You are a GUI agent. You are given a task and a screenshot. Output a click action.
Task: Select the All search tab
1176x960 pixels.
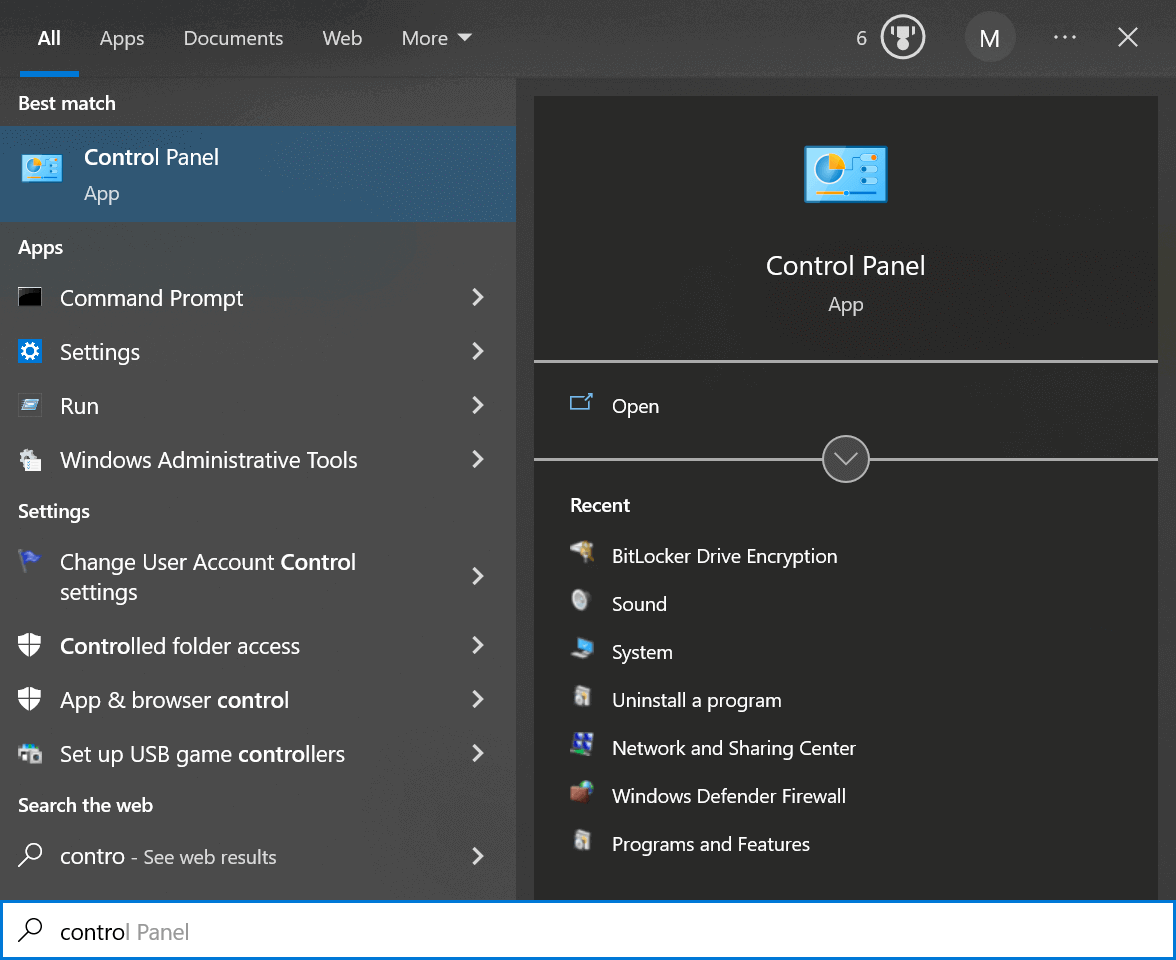[x=49, y=38]
